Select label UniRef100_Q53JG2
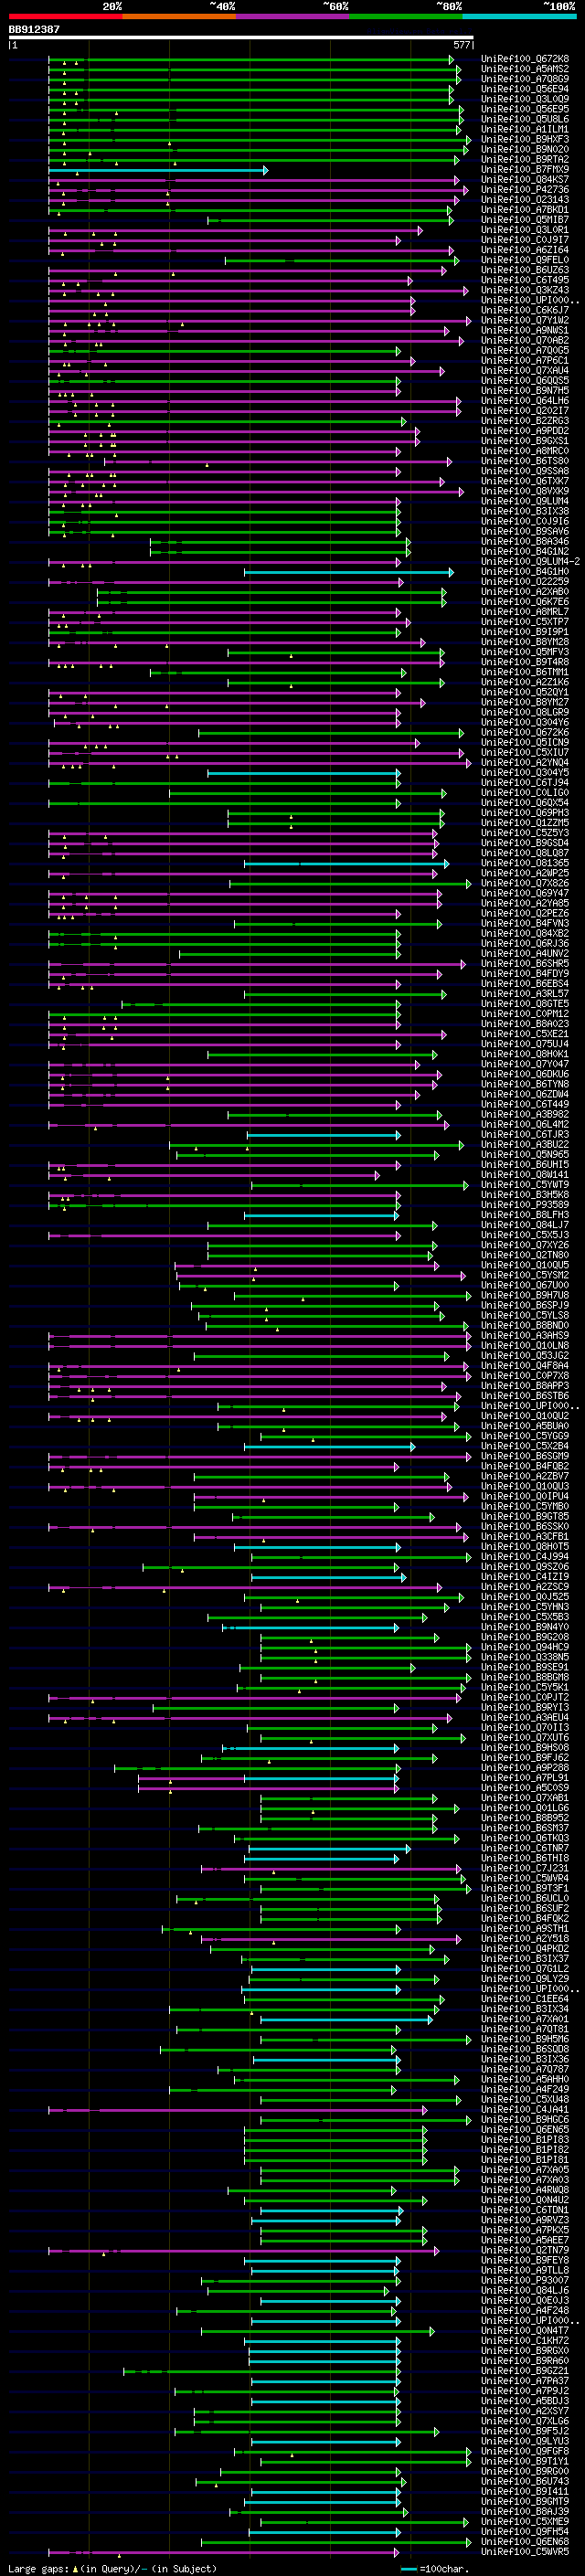Image resolution: width=585 pixels, height=2576 pixels. 525,1356
